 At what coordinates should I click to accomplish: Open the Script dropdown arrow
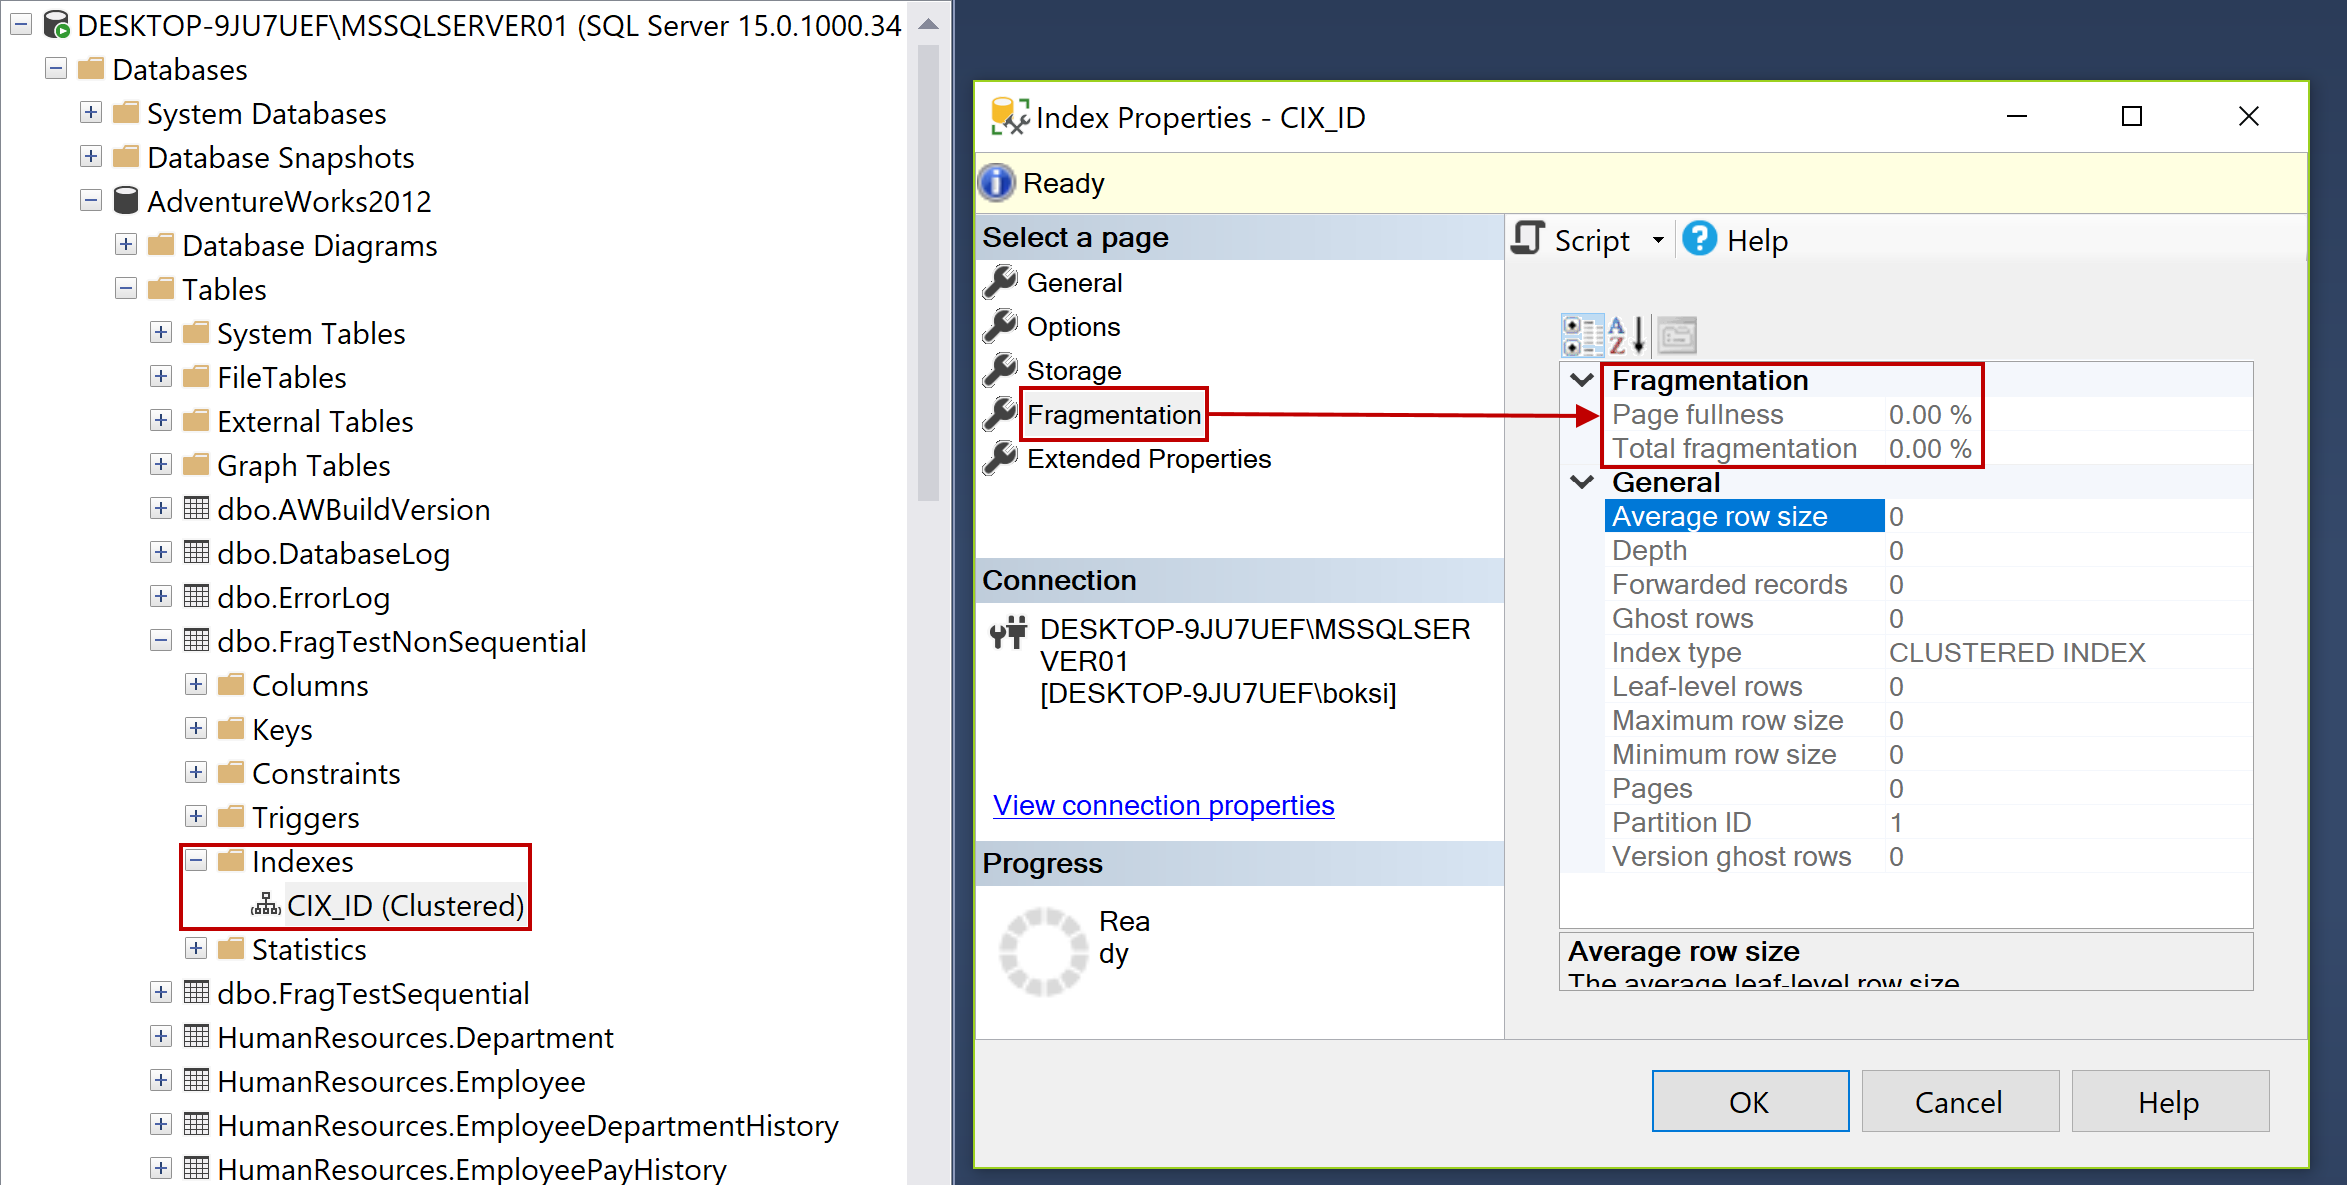pos(1658,240)
